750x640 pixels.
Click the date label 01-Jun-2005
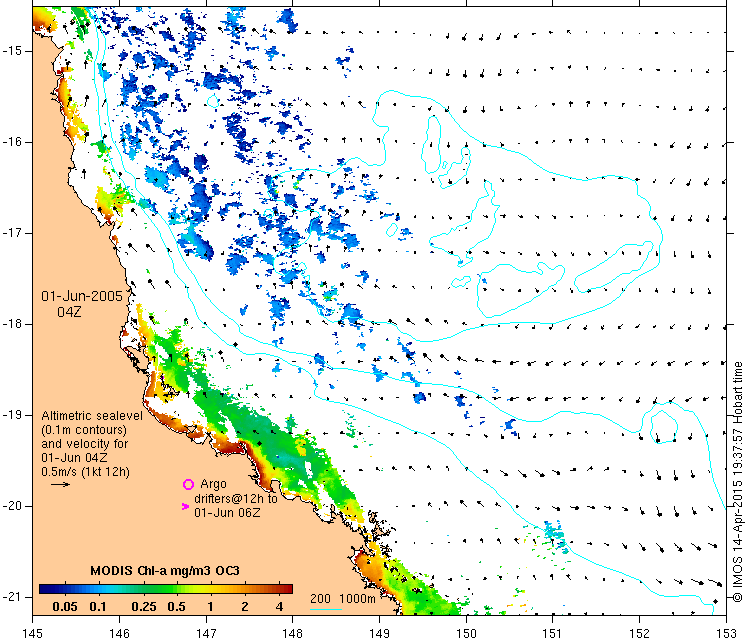82,296
